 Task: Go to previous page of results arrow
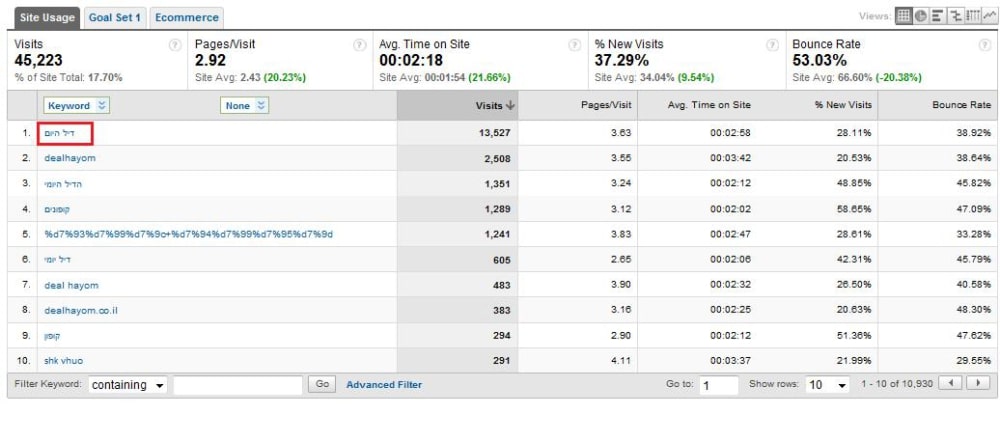pos(952,384)
